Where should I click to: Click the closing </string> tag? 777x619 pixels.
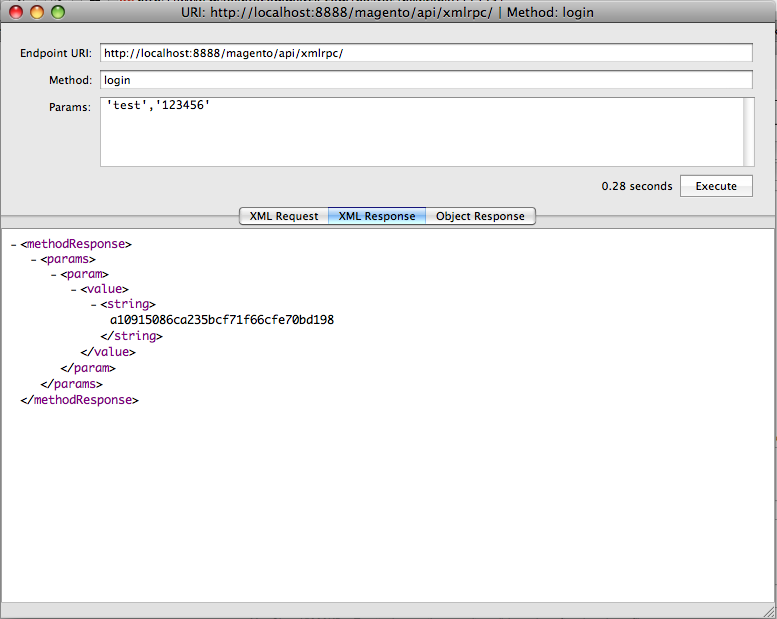tap(131, 336)
